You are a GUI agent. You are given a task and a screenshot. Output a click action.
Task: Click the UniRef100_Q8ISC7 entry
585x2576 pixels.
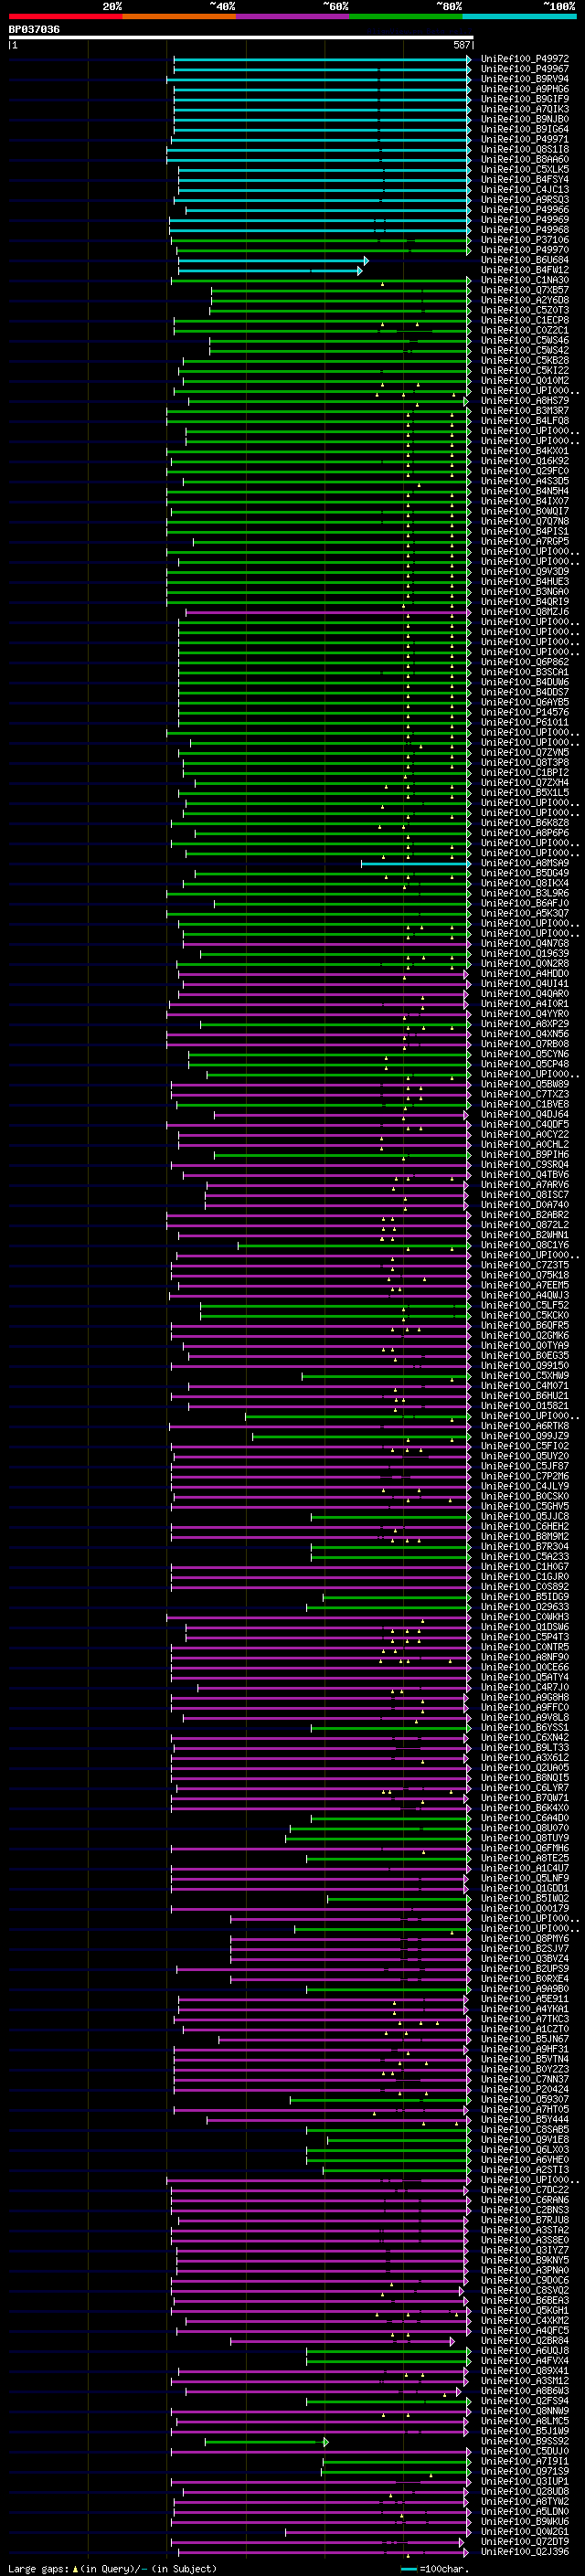(x=524, y=1195)
